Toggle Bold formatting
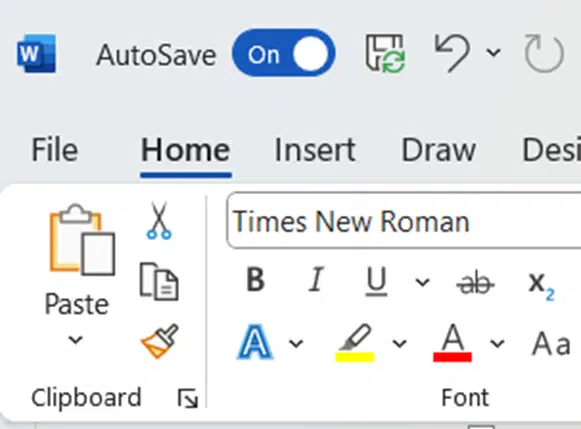 coord(255,280)
